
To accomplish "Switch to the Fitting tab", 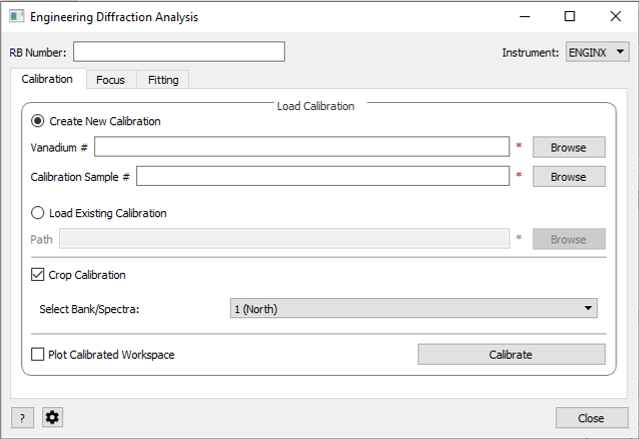I will click(x=163, y=80).
